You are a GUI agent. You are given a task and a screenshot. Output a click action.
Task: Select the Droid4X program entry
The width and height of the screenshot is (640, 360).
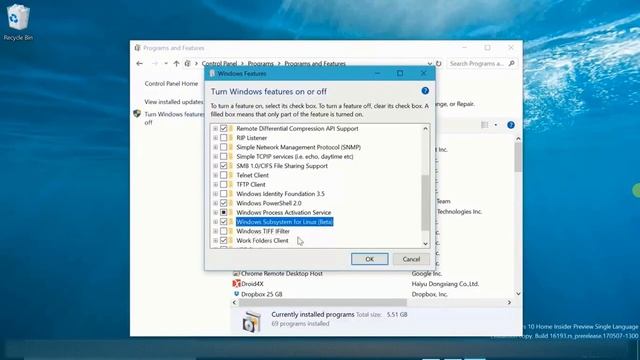pos(252,284)
